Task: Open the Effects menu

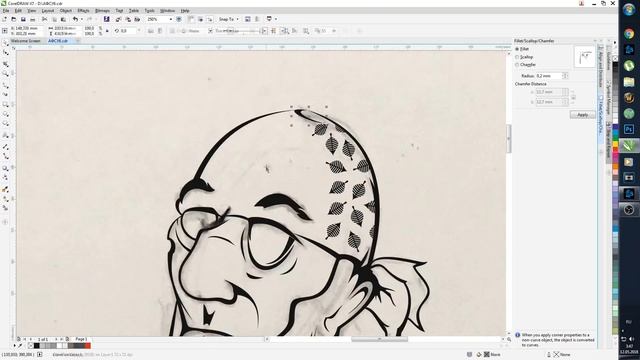Action: coord(83,11)
